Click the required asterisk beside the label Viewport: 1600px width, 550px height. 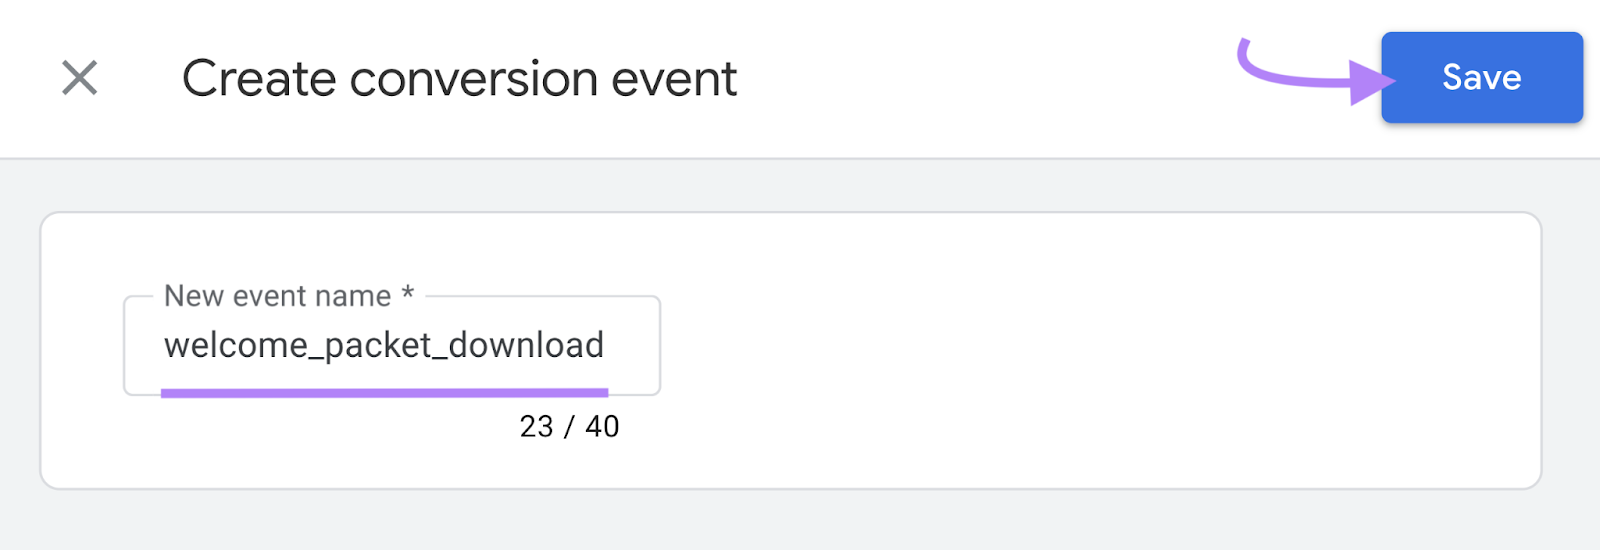408,293
